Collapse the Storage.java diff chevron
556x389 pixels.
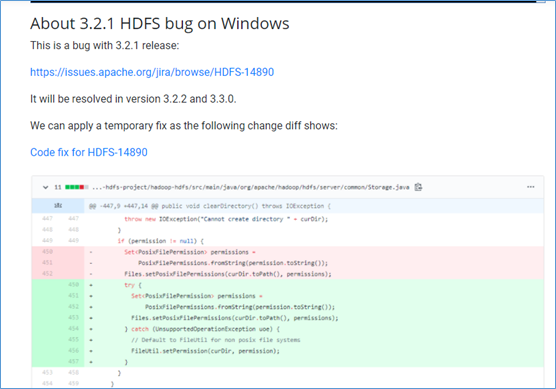pyautogui.click(x=45, y=187)
